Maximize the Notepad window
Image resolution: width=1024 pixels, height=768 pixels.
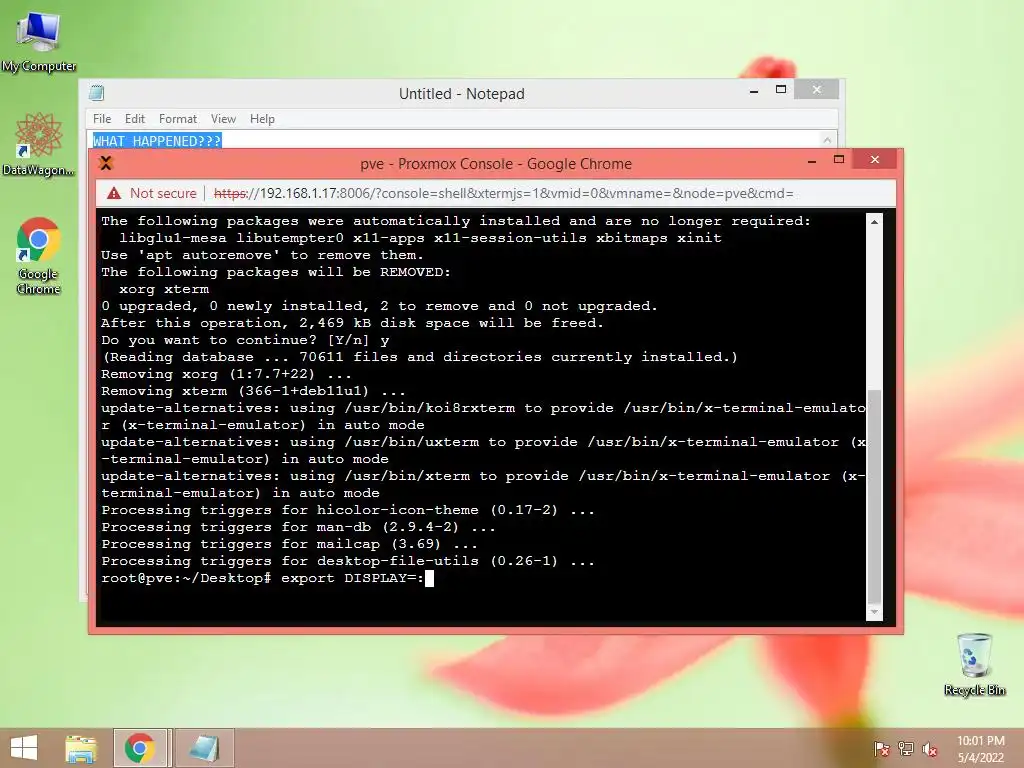pyautogui.click(x=780, y=89)
